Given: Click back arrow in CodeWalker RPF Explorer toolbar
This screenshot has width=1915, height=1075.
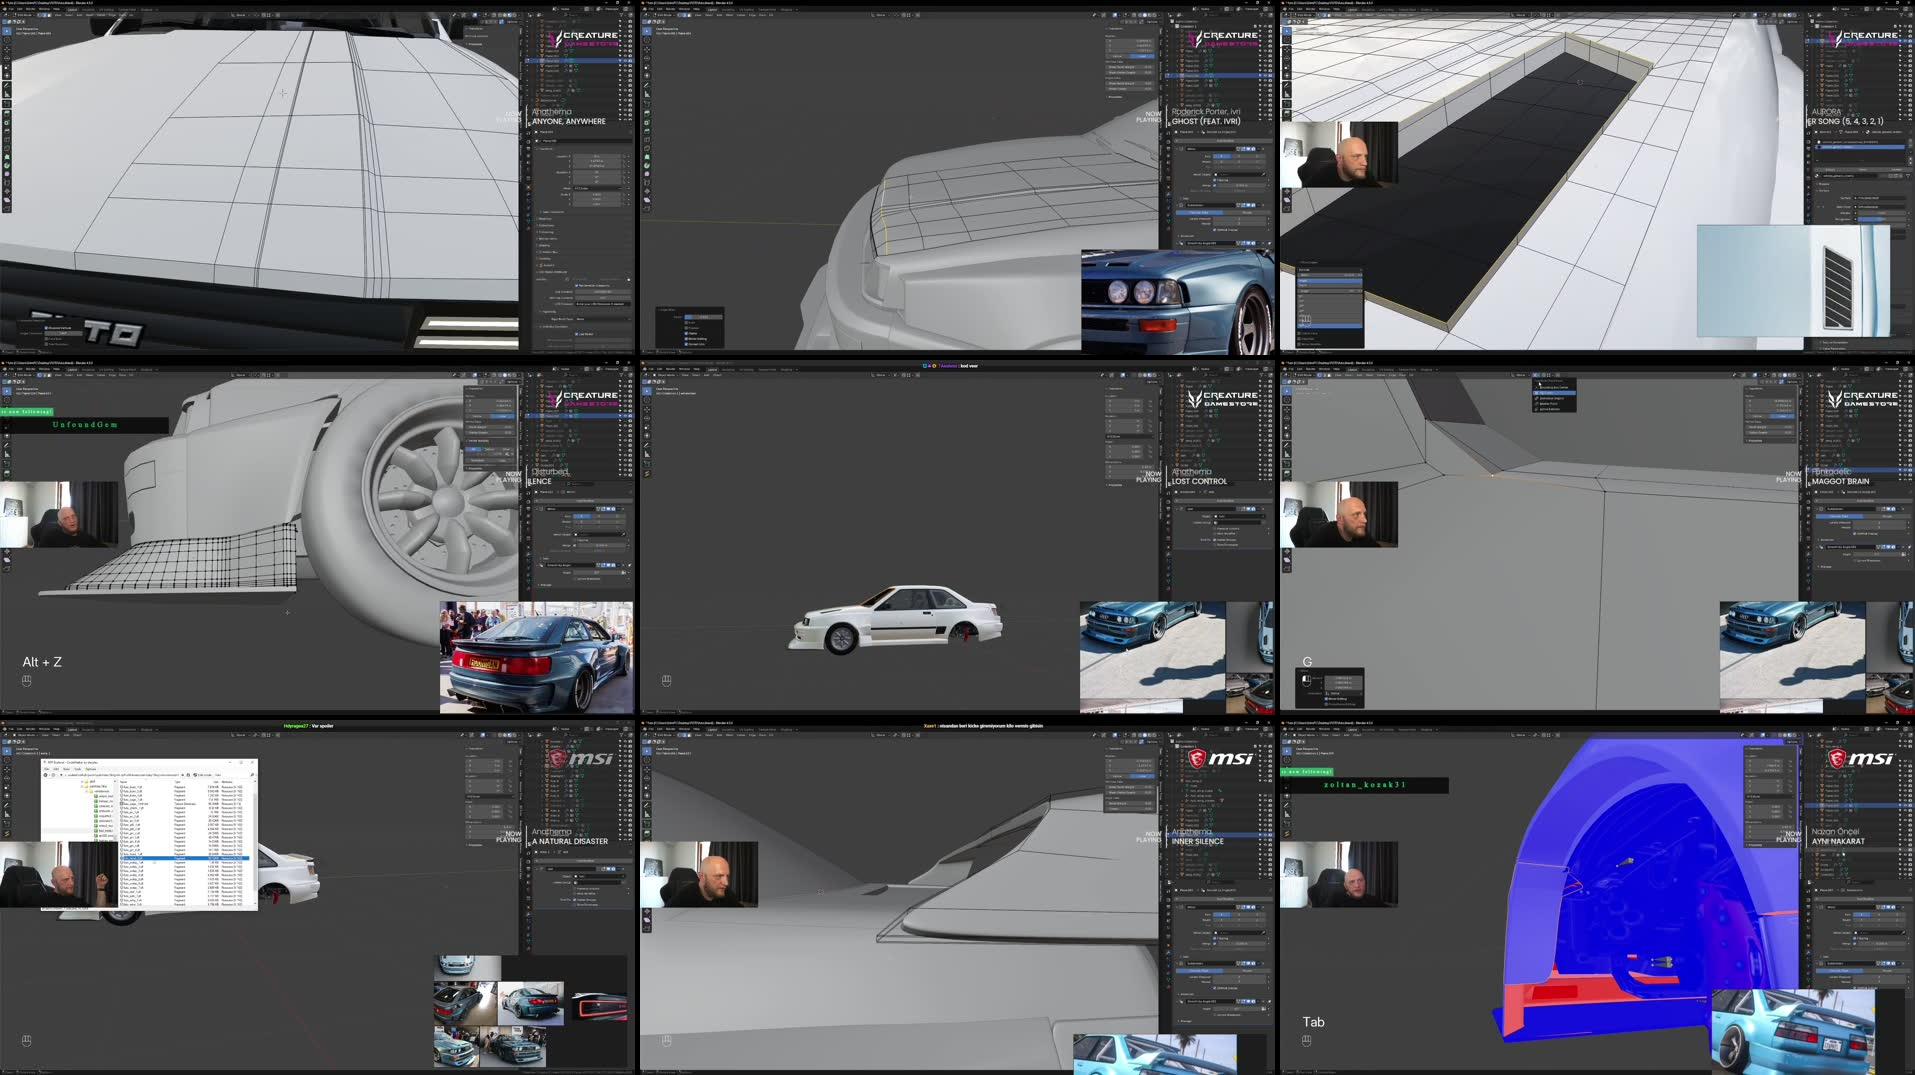Looking at the screenshot, I should [45, 775].
